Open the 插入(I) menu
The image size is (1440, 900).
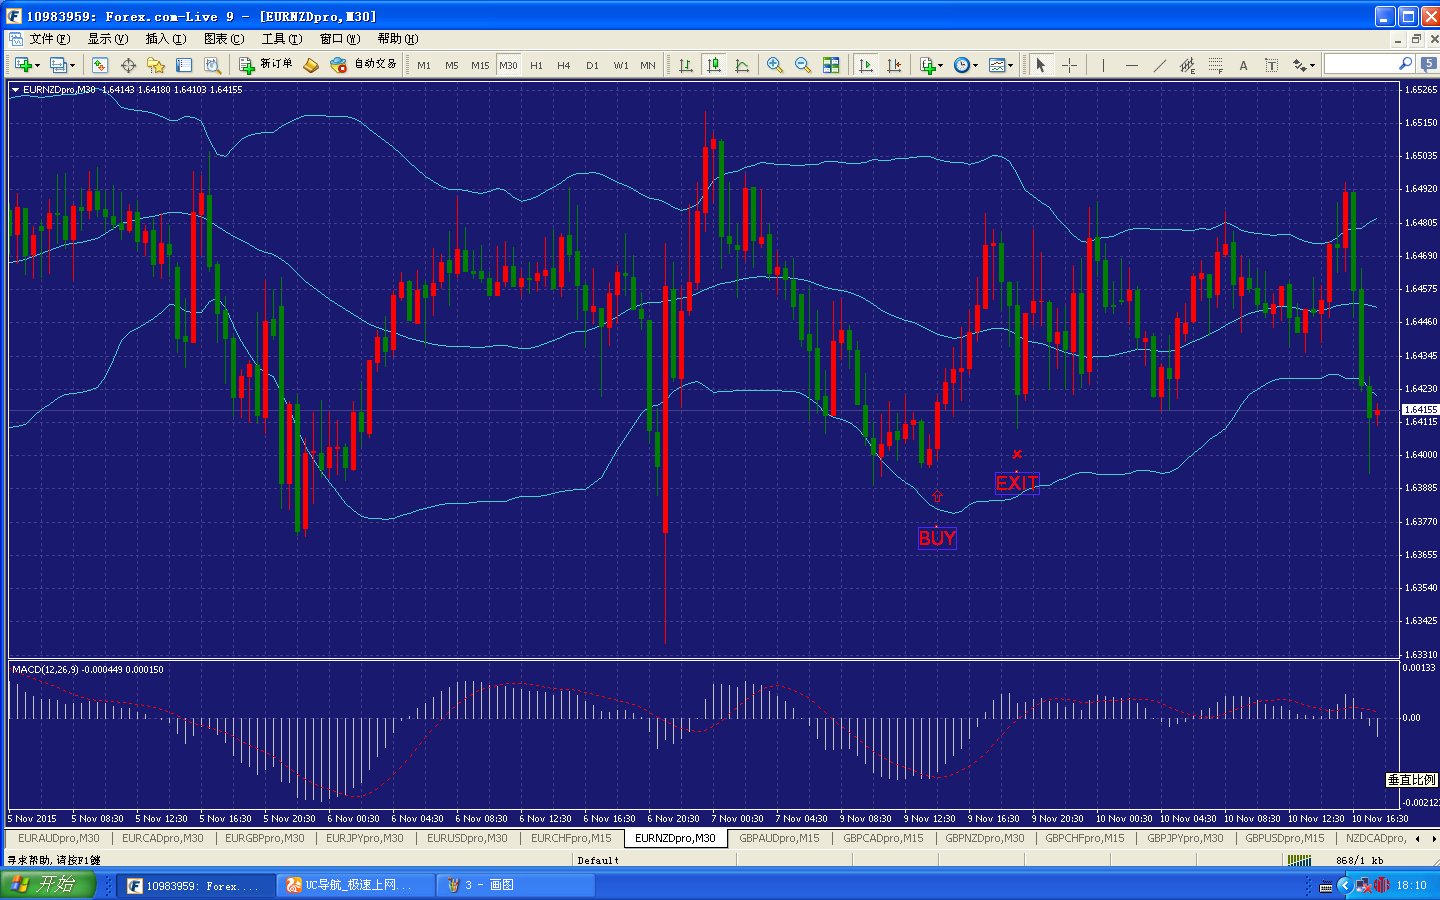[165, 39]
